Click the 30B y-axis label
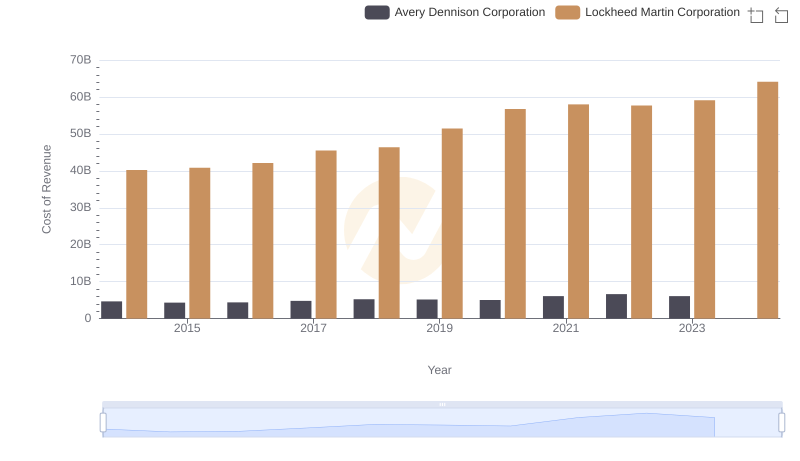The image size is (800, 461). [81, 208]
